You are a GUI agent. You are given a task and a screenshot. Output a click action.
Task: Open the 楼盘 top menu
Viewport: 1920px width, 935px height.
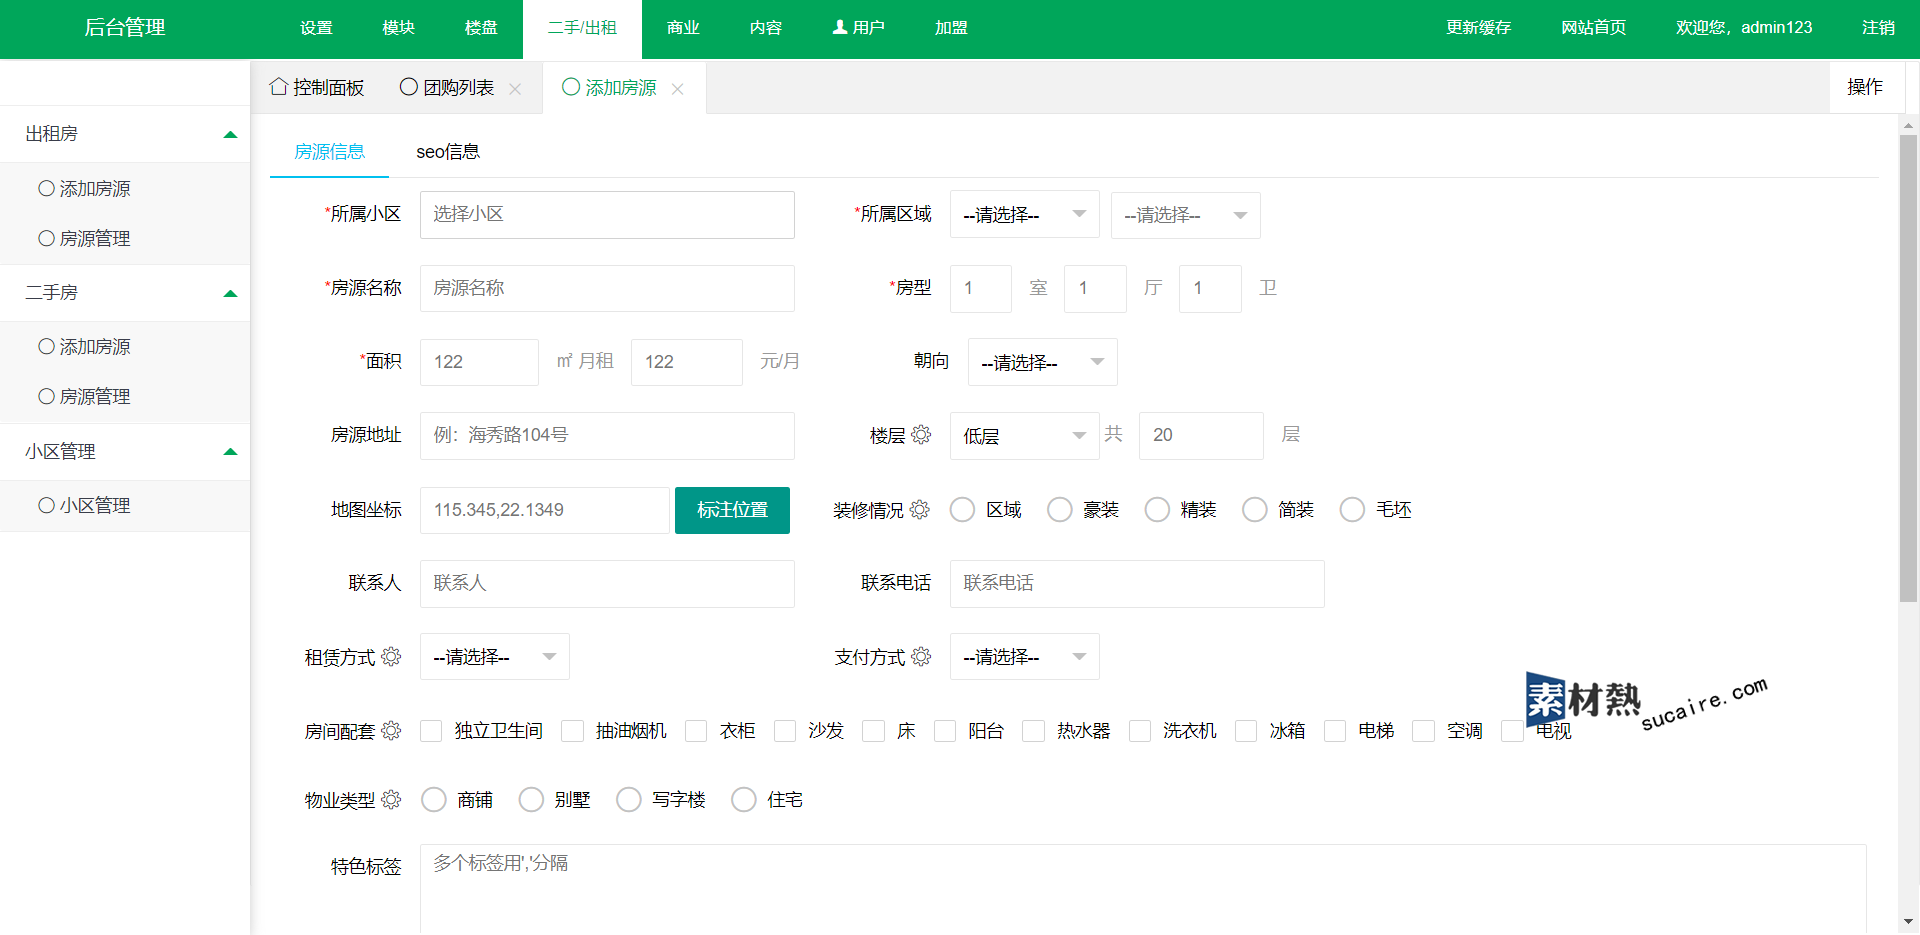pos(481,28)
